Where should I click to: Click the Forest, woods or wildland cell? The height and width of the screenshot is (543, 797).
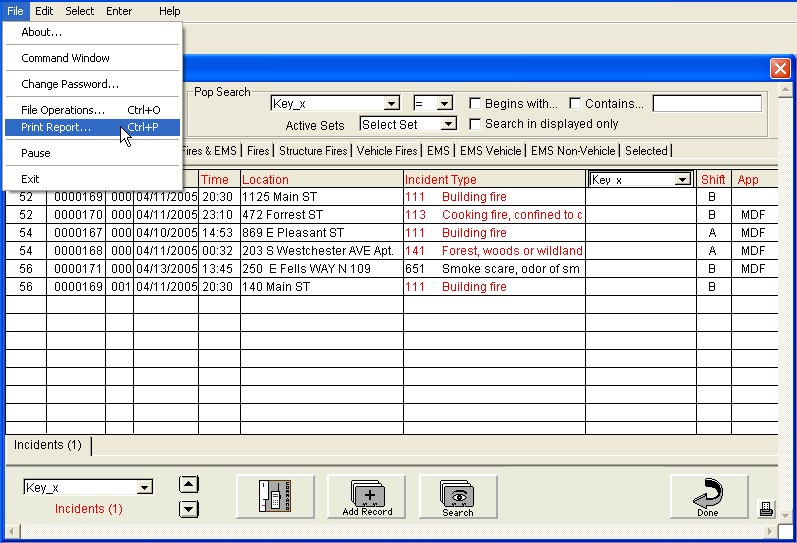pyautogui.click(x=494, y=251)
